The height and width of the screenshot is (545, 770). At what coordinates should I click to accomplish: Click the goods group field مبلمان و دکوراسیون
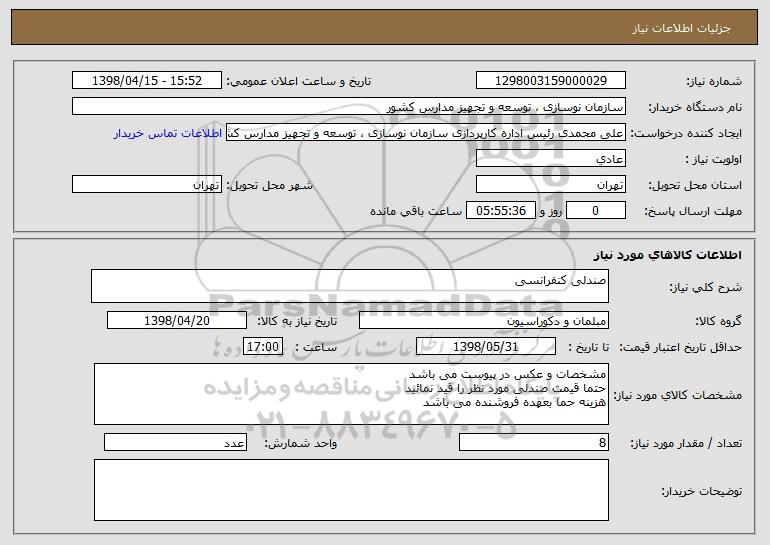click(484, 321)
